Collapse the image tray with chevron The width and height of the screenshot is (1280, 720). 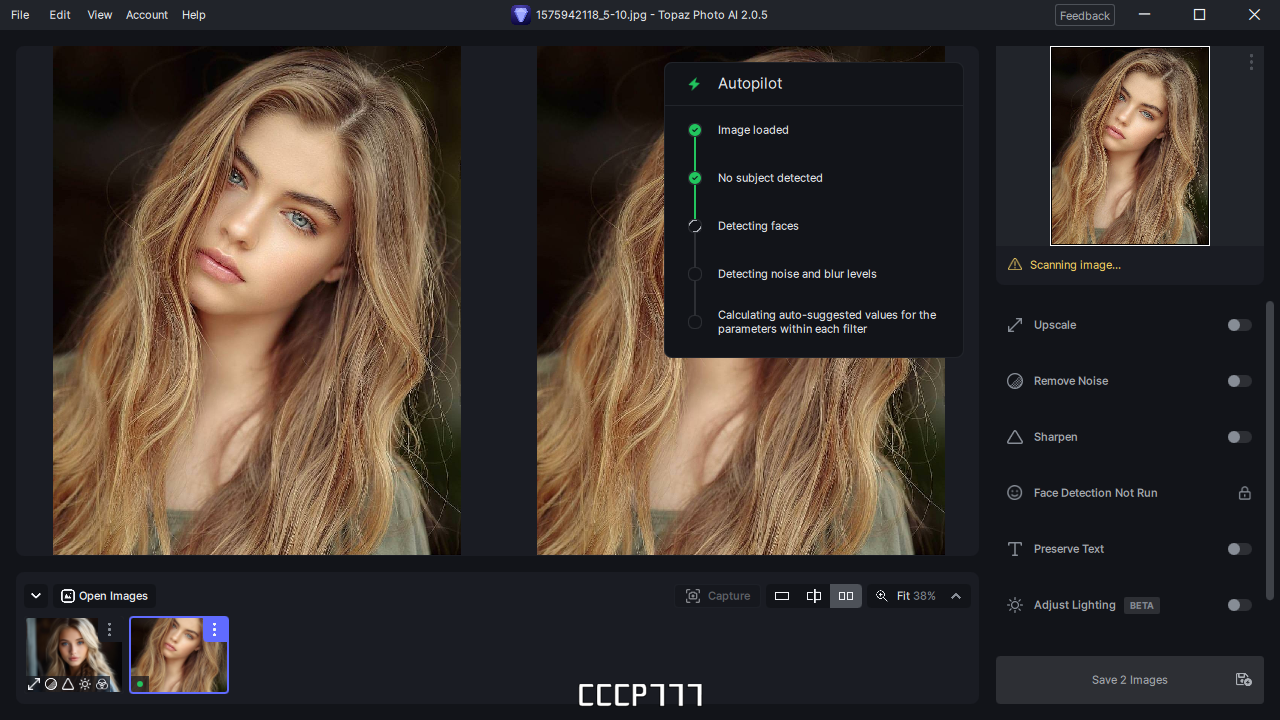point(36,596)
